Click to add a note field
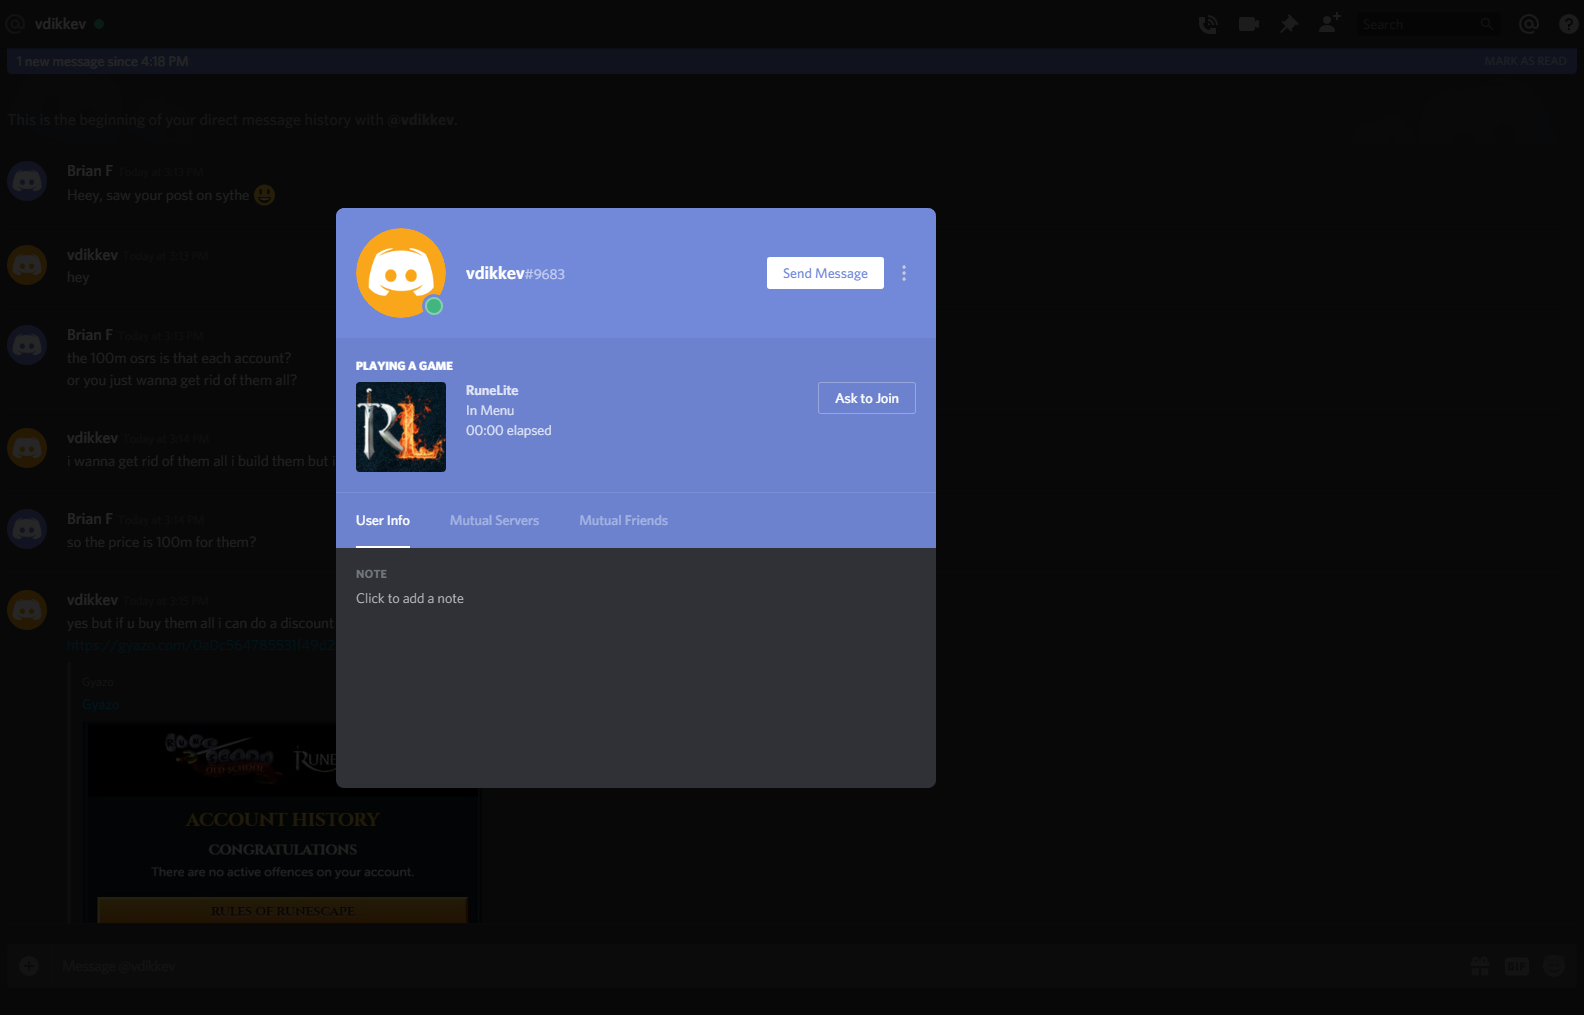The image size is (1584, 1015). click(410, 598)
